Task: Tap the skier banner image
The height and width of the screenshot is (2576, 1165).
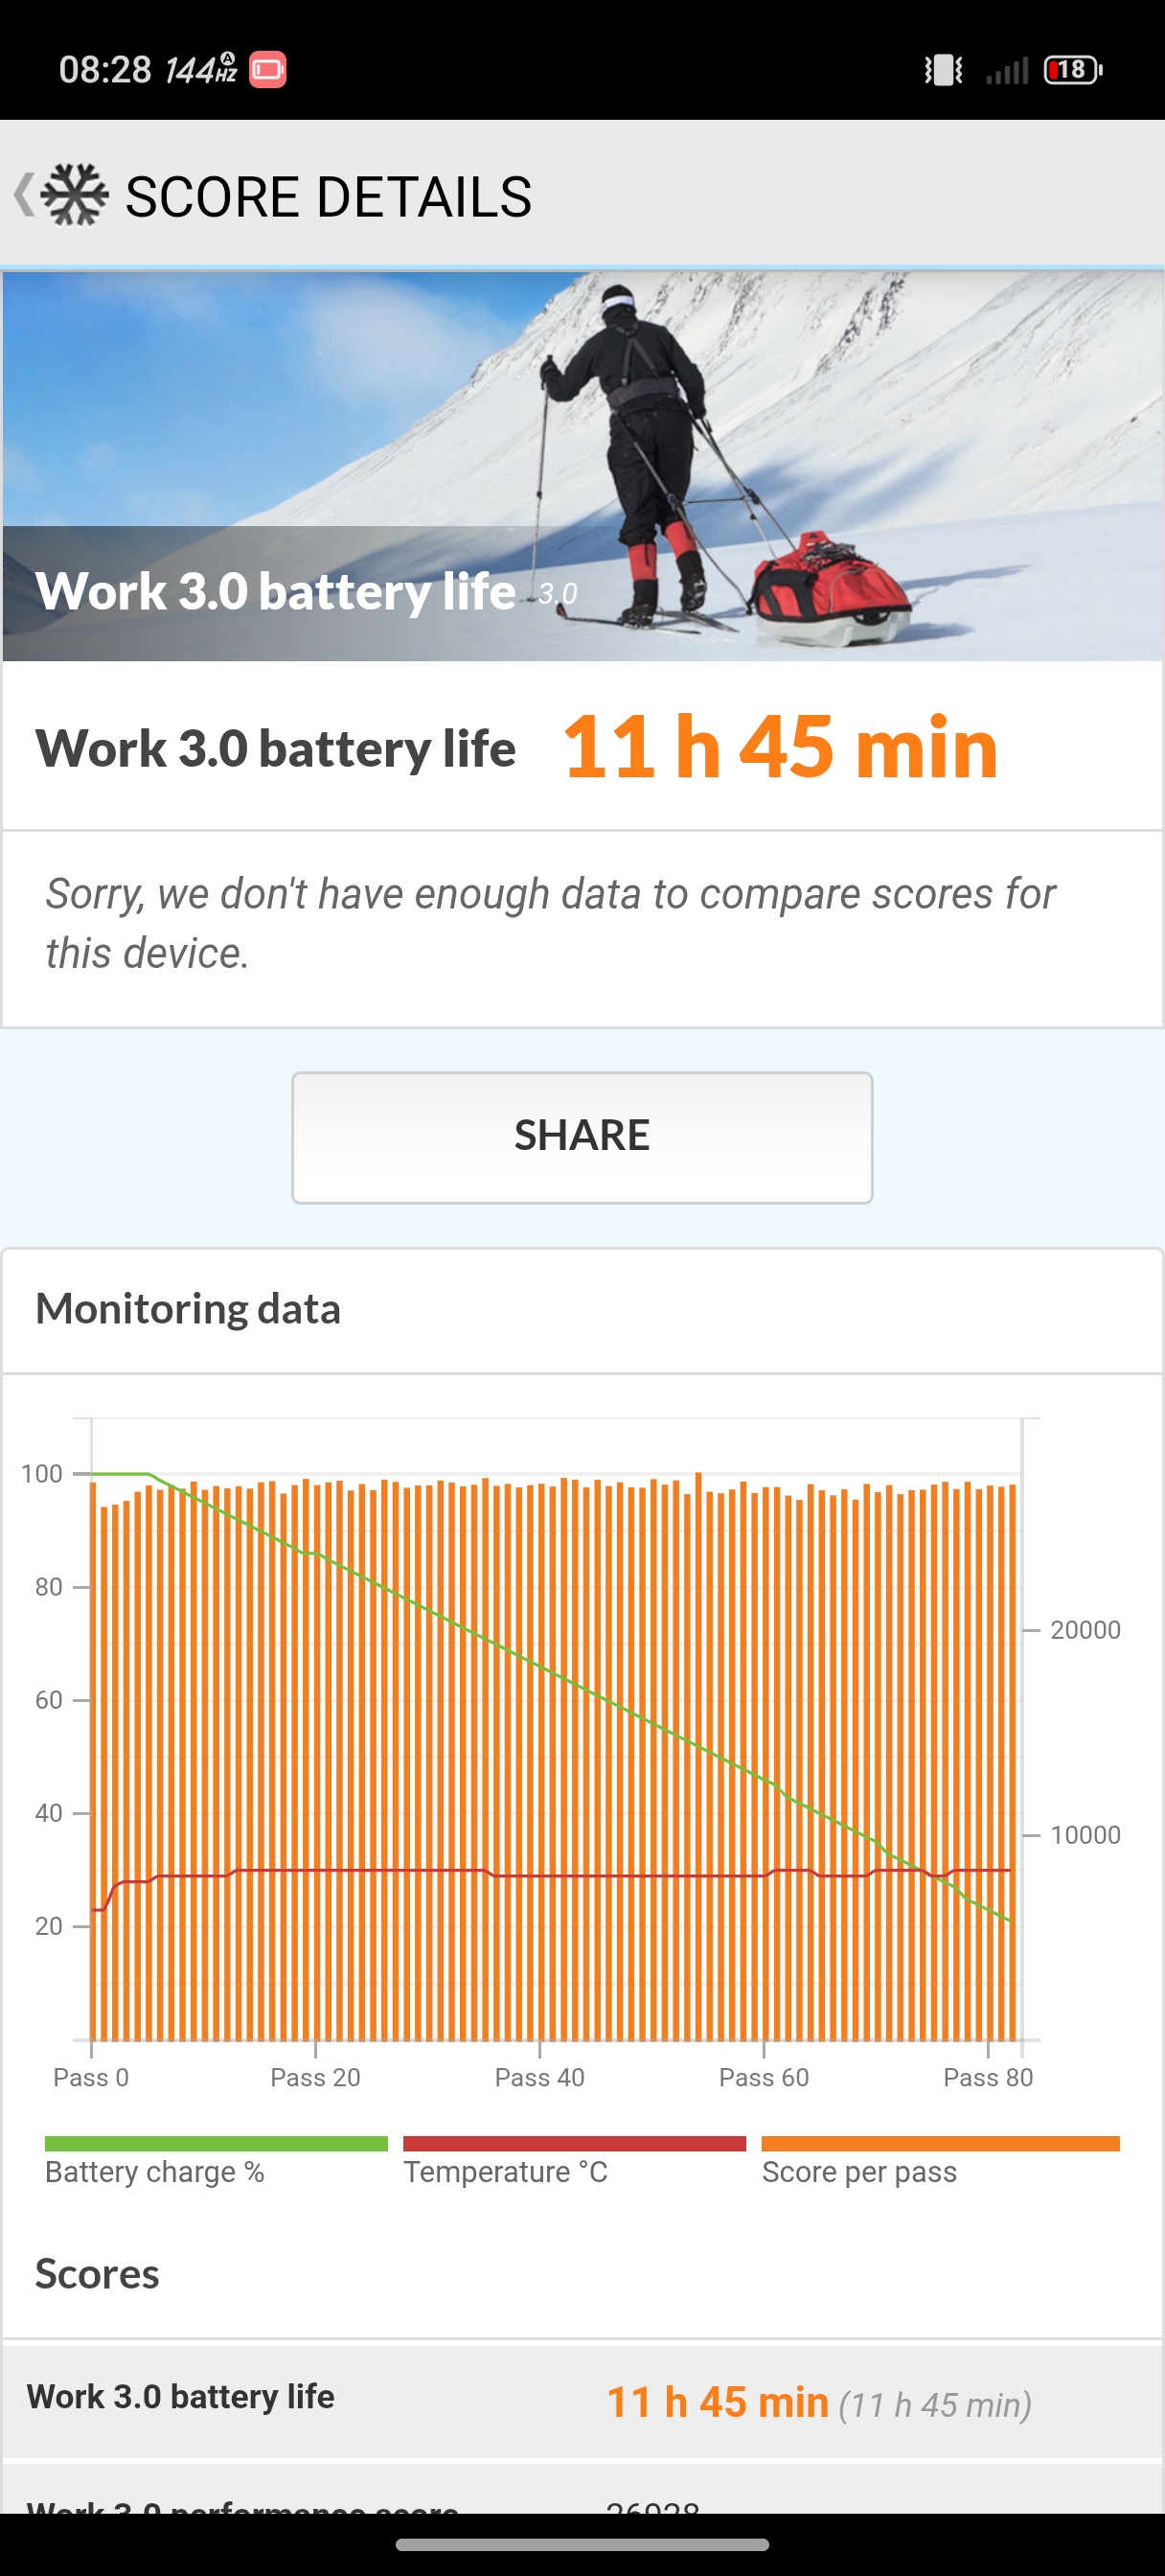Action: [x=582, y=440]
